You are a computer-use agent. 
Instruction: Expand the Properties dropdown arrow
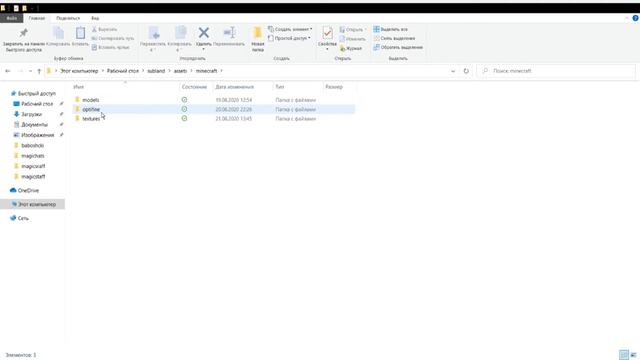tap(327, 49)
